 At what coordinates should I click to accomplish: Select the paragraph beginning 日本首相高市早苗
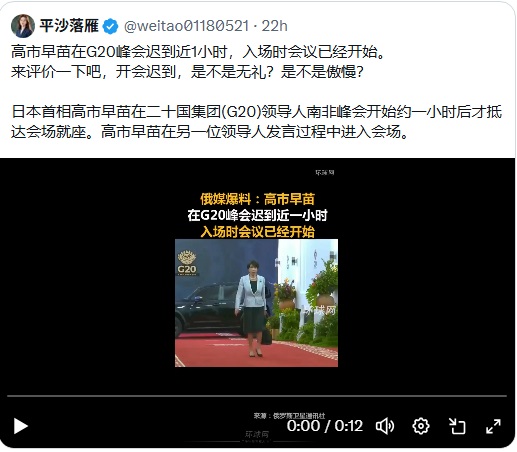(256, 122)
